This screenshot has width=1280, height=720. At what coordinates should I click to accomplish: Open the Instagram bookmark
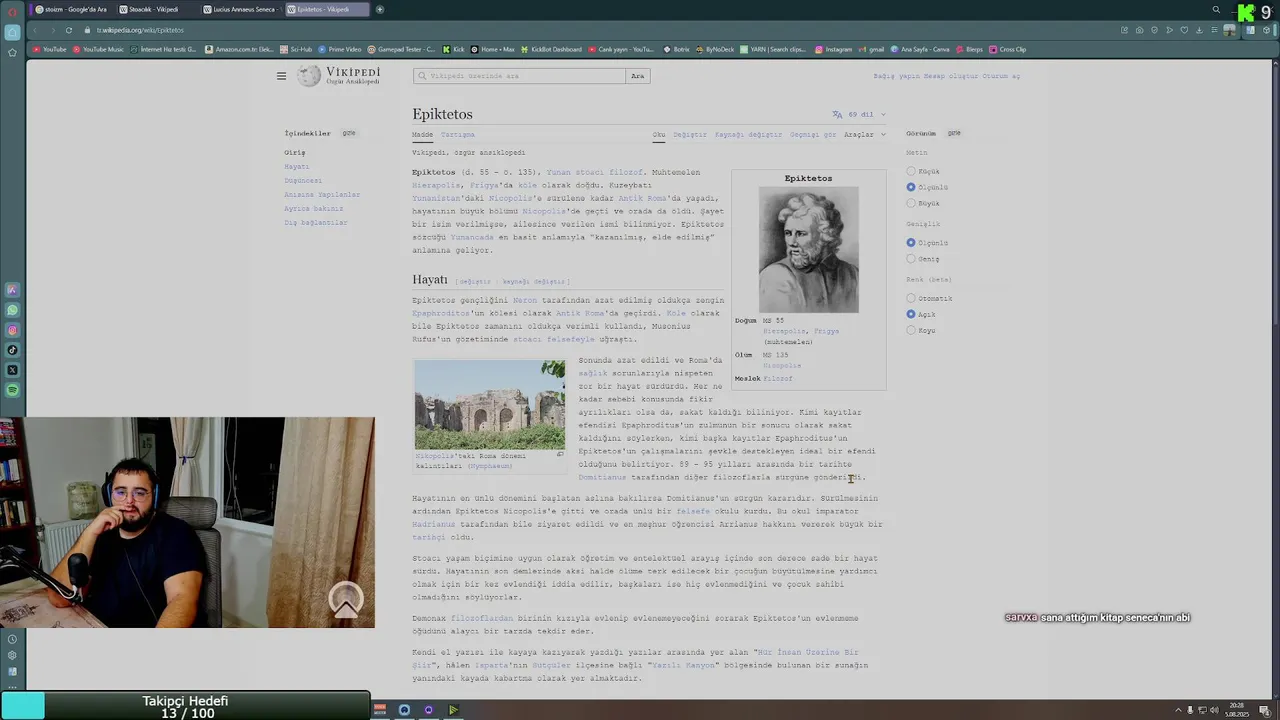pos(834,49)
